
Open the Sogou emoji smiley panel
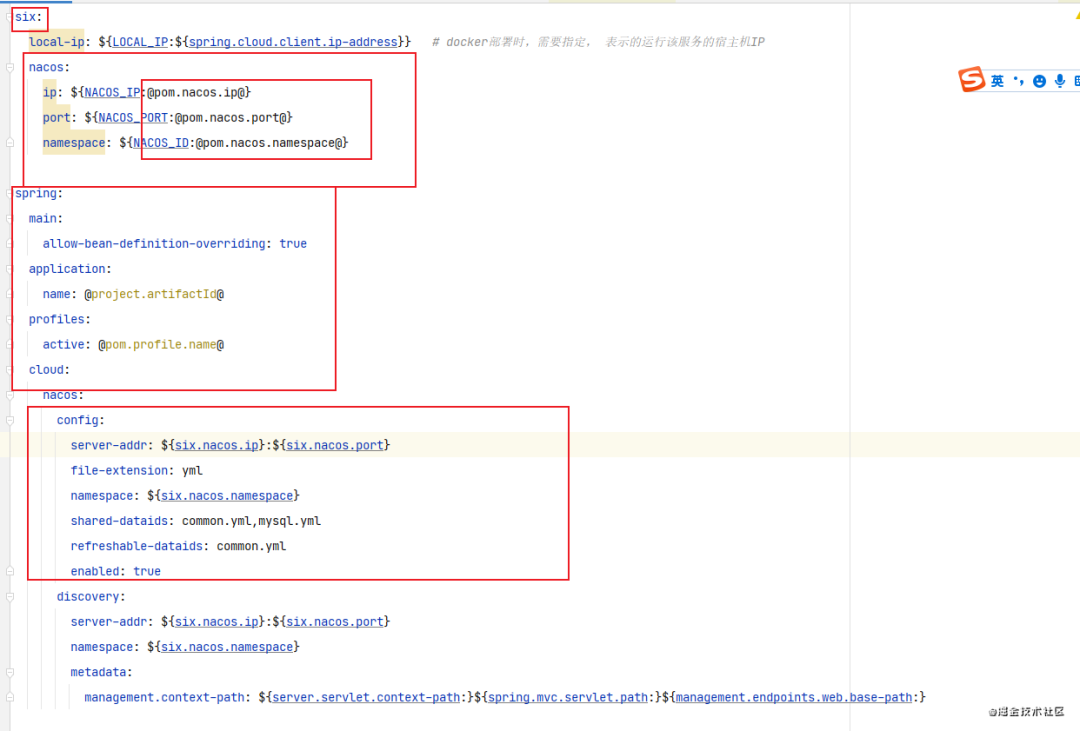[x=1039, y=81]
